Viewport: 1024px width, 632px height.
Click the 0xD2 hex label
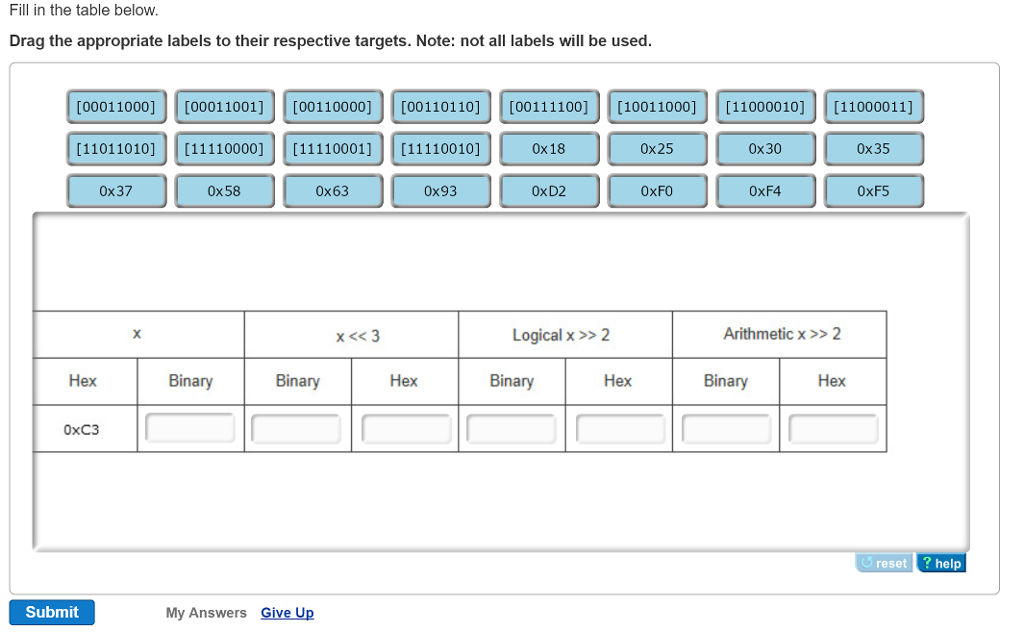point(549,190)
